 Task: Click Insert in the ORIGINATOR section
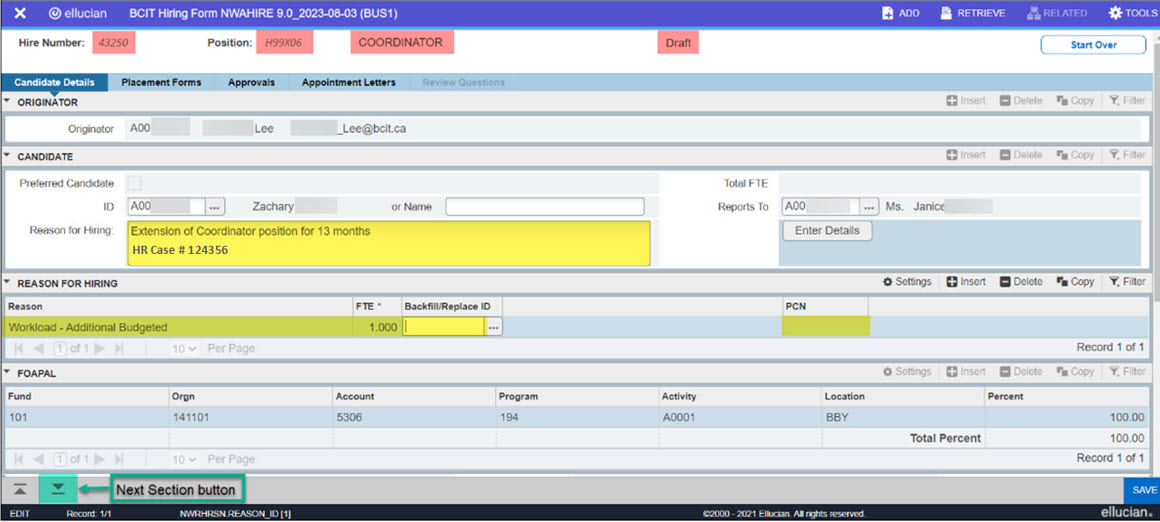pos(966,101)
